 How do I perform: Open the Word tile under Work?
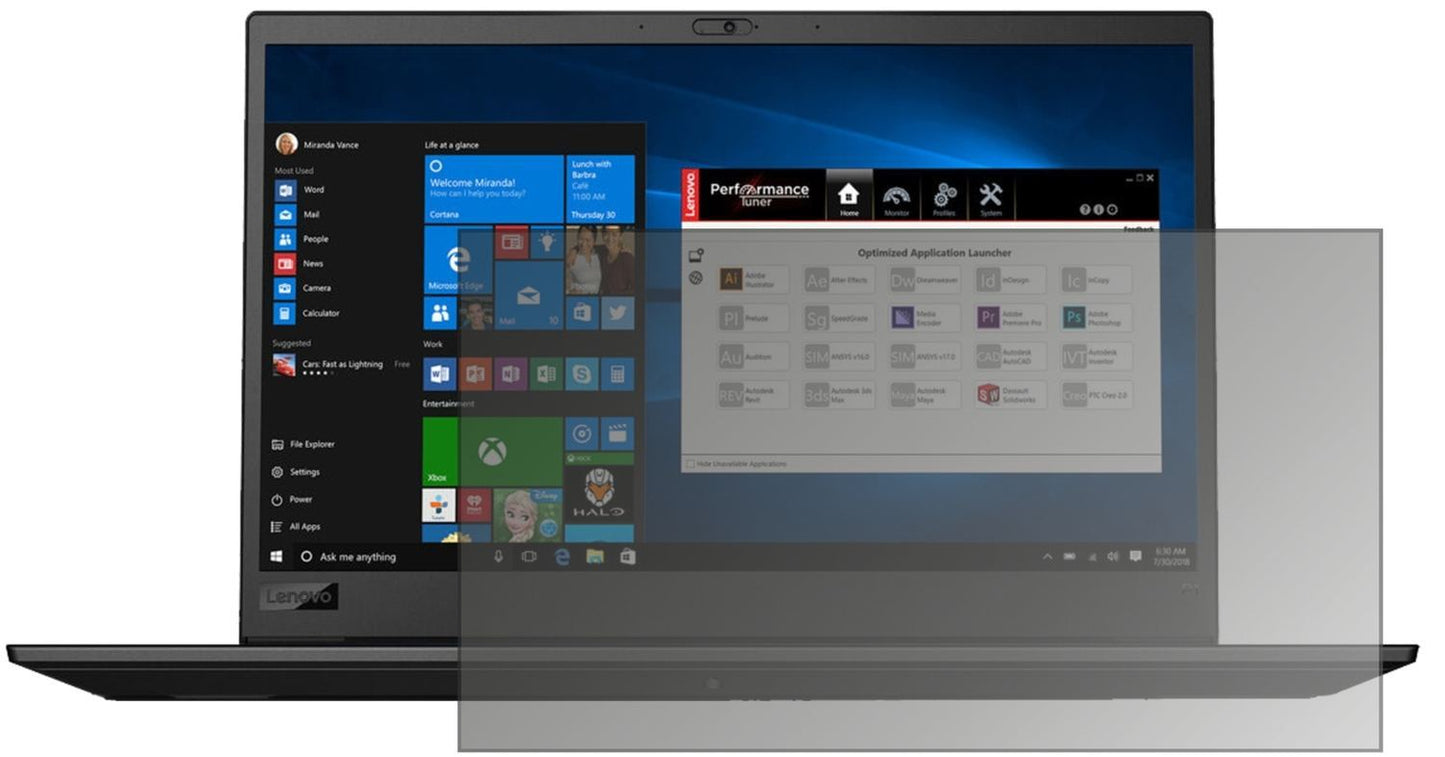439,374
